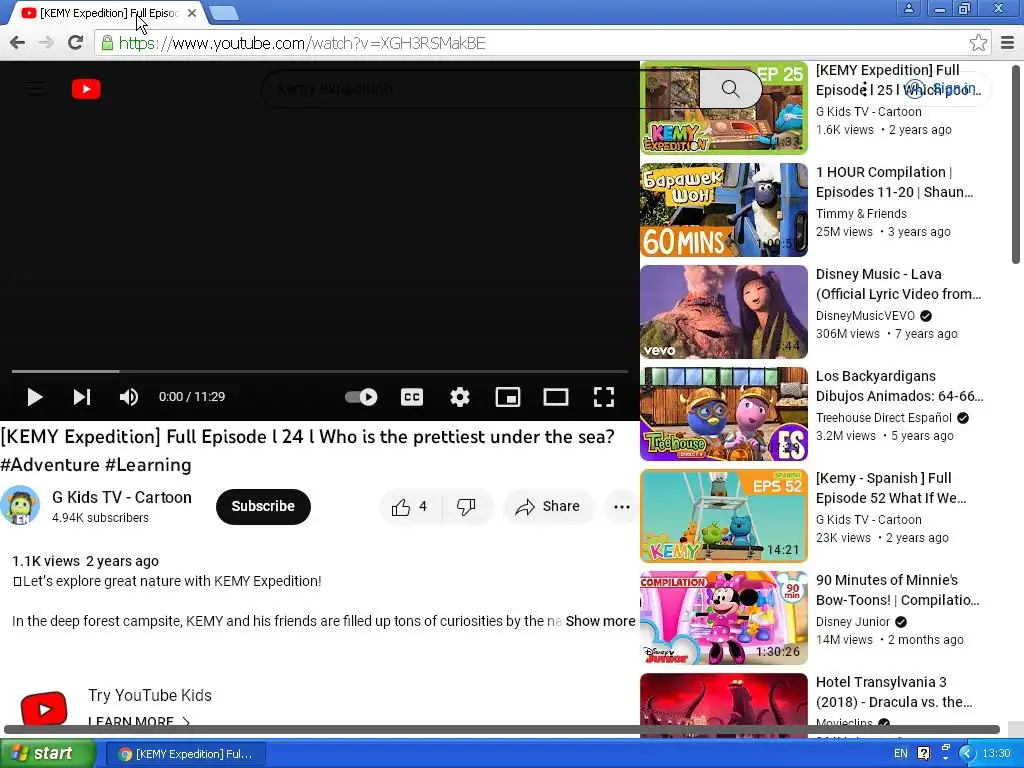Viewport: 1024px width, 768px height.
Task: Open Timmy & Friends channel
Action: 861,214
